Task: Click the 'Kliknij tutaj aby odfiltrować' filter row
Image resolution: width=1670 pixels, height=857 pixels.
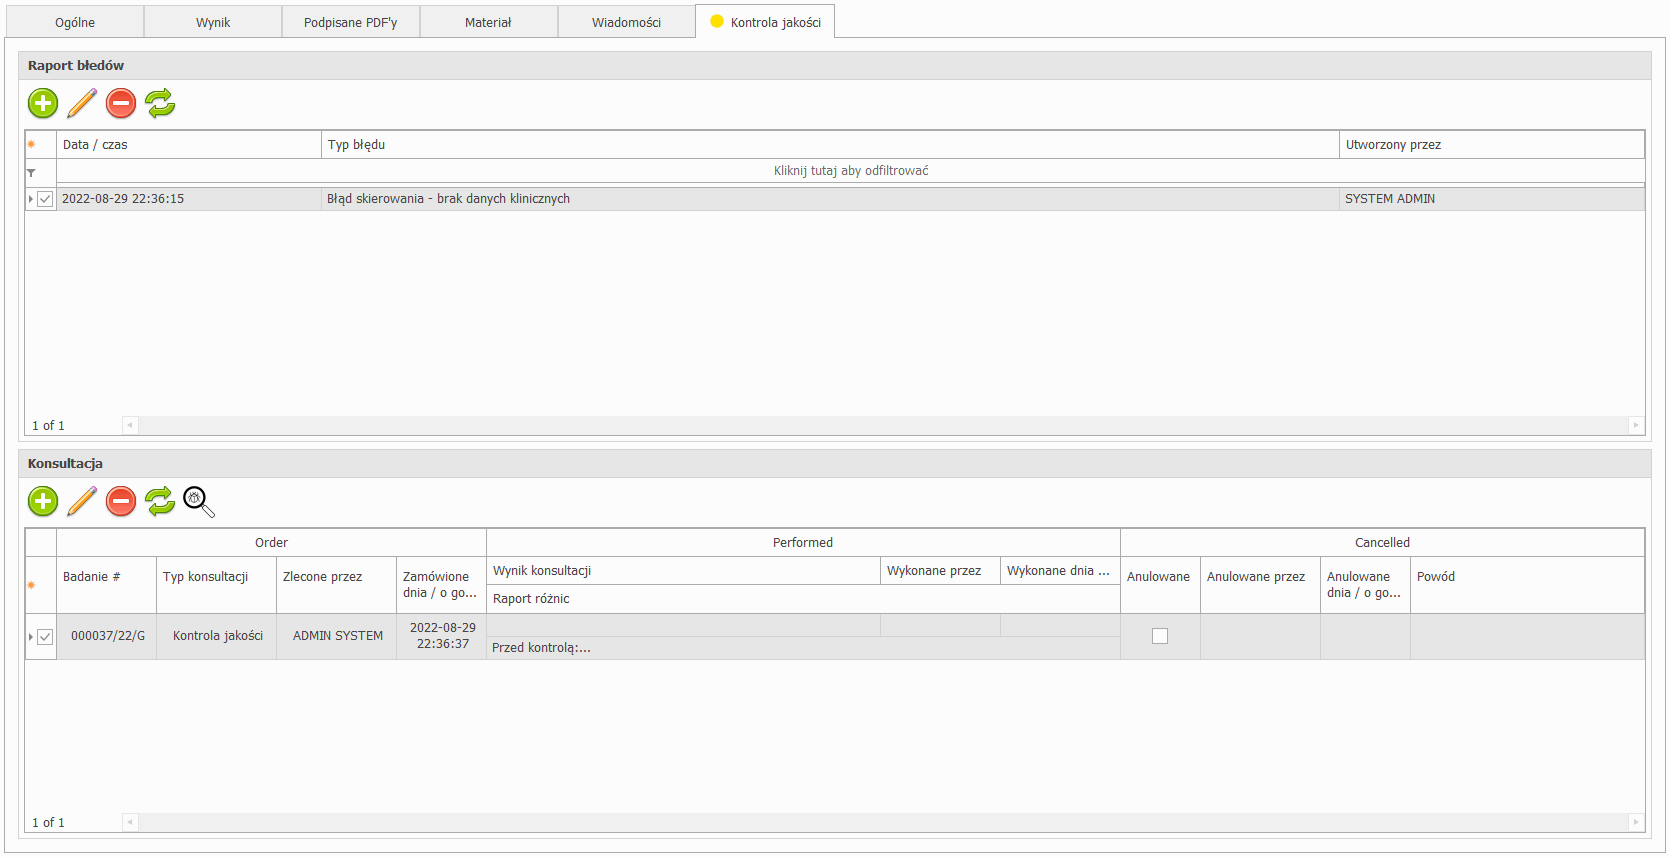Action: click(850, 171)
